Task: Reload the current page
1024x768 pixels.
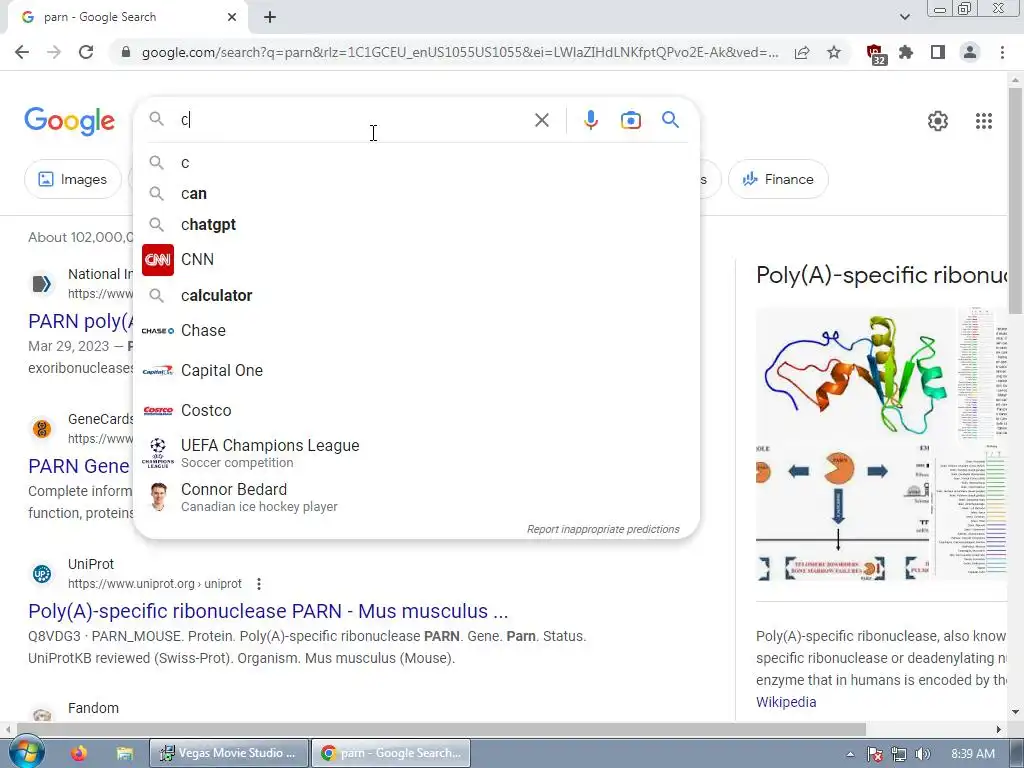Action: (86, 52)
